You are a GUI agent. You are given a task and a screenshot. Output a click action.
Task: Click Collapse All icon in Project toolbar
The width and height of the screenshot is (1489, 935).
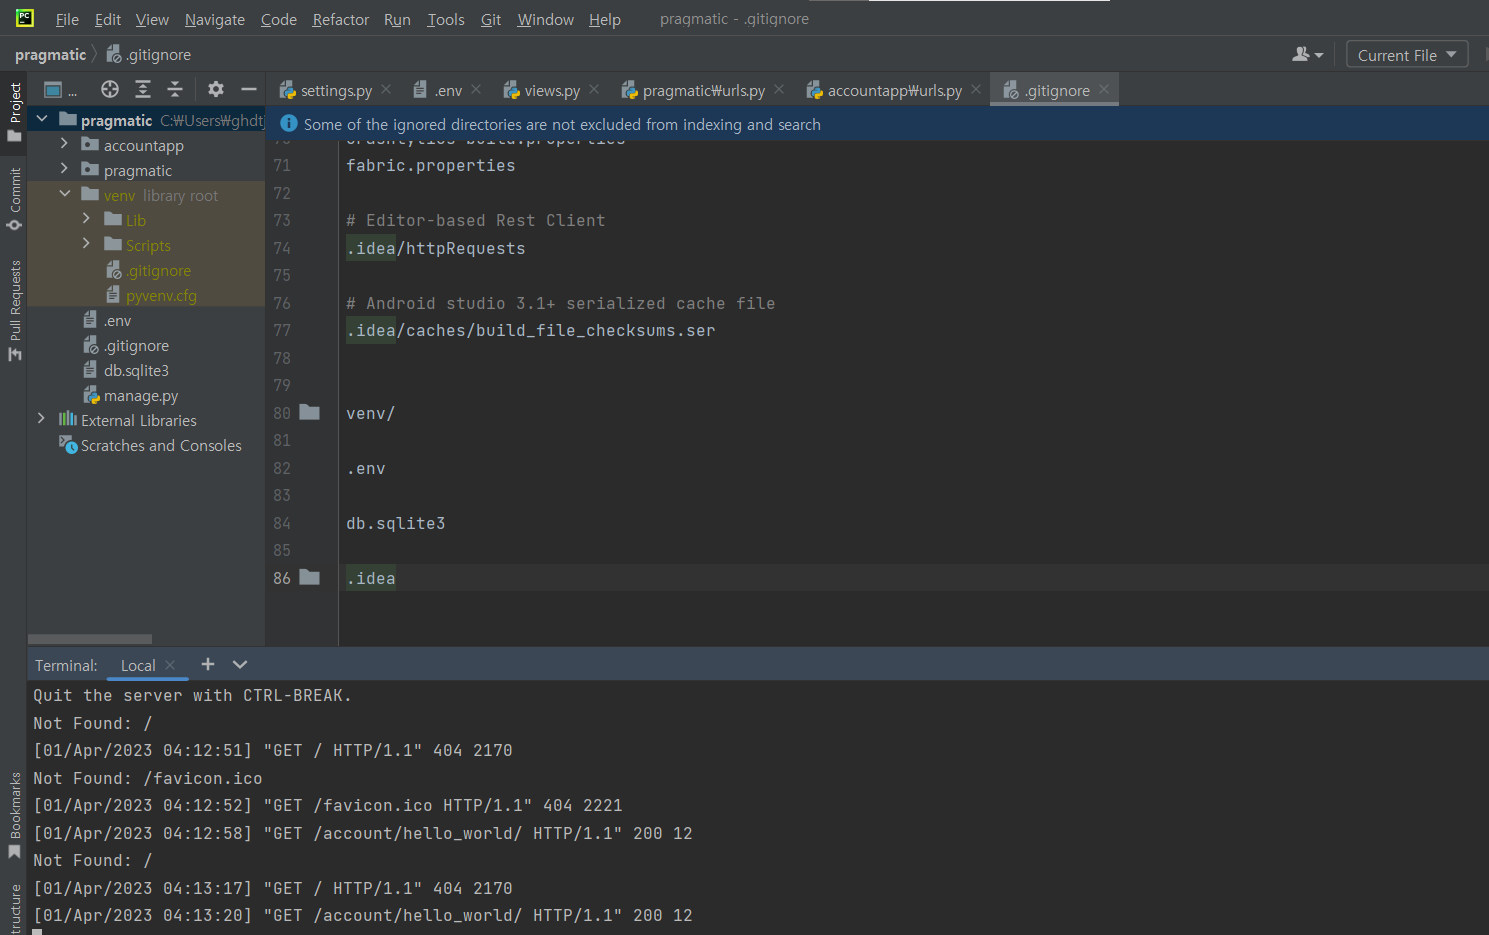[175, 89]
